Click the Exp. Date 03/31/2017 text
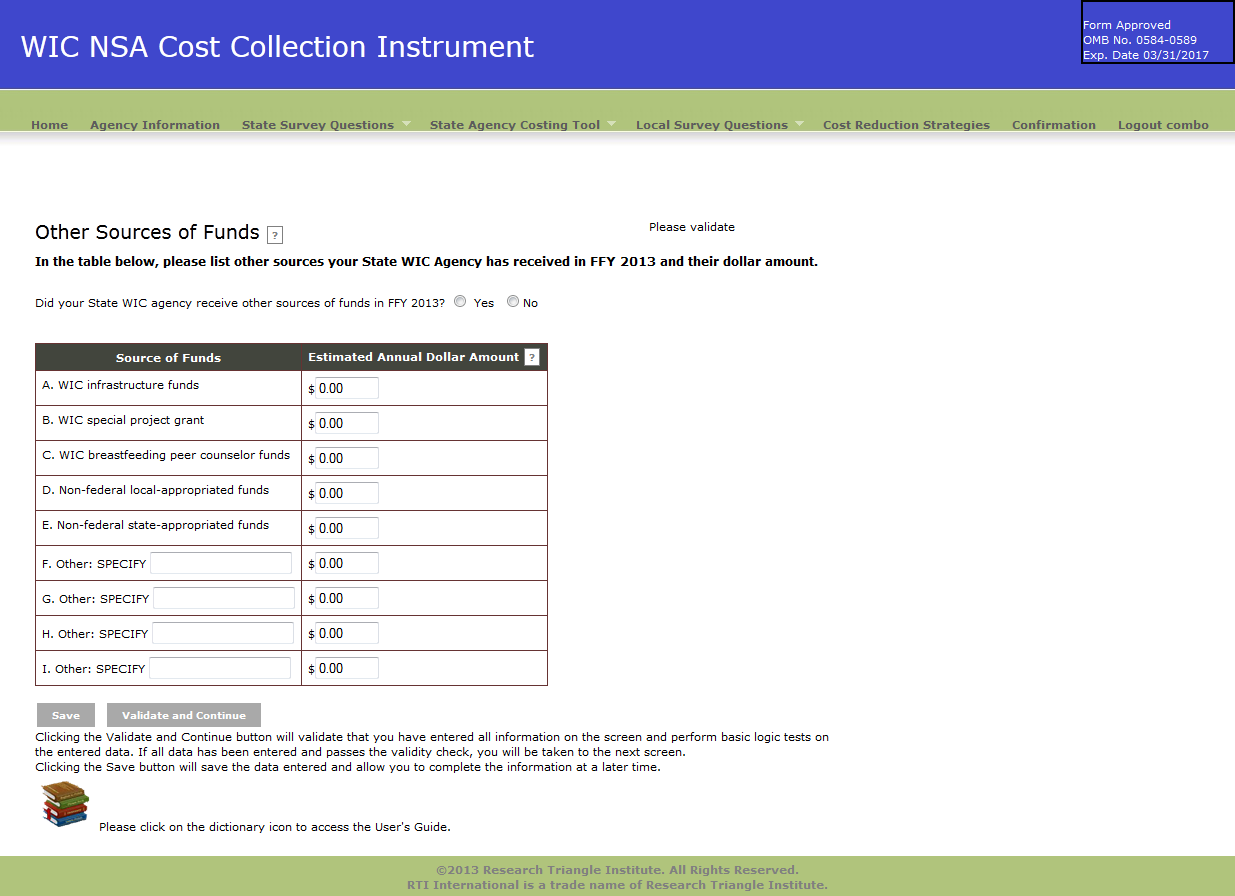This screenshot has width=1235, height=896. coord(1146,55)
